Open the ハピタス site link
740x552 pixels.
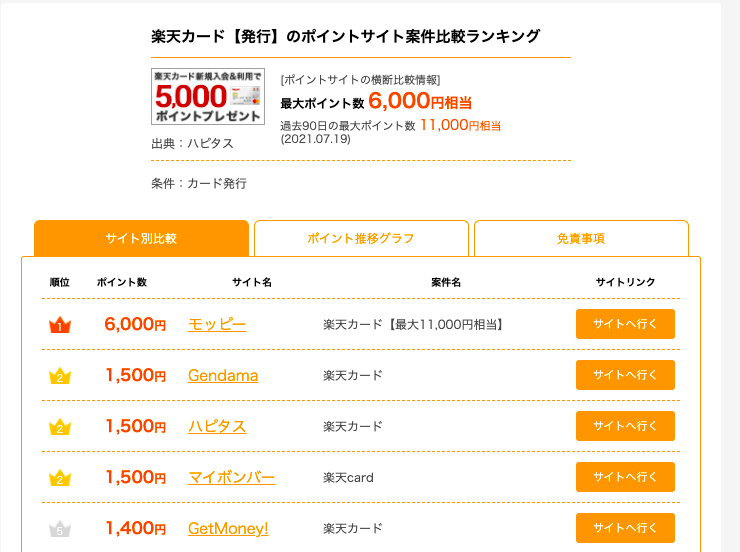click(217, 427)
